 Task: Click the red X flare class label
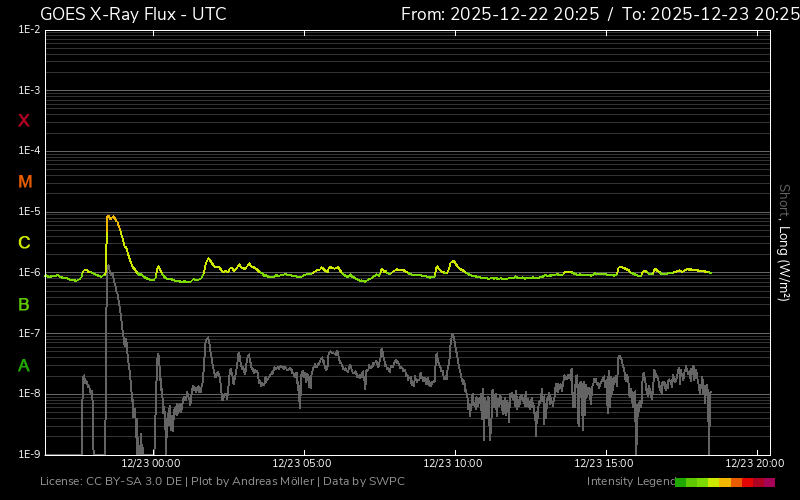pos(23,121)
